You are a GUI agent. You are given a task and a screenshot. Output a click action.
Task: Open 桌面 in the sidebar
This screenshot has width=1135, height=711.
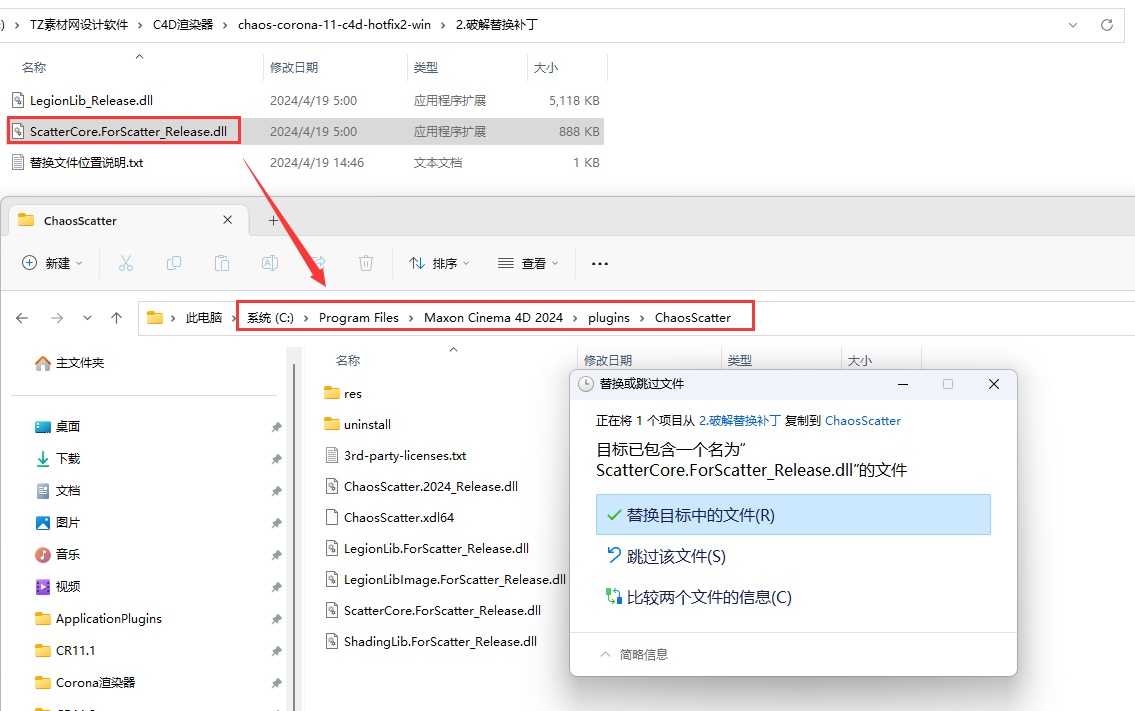tap(58, 426)
